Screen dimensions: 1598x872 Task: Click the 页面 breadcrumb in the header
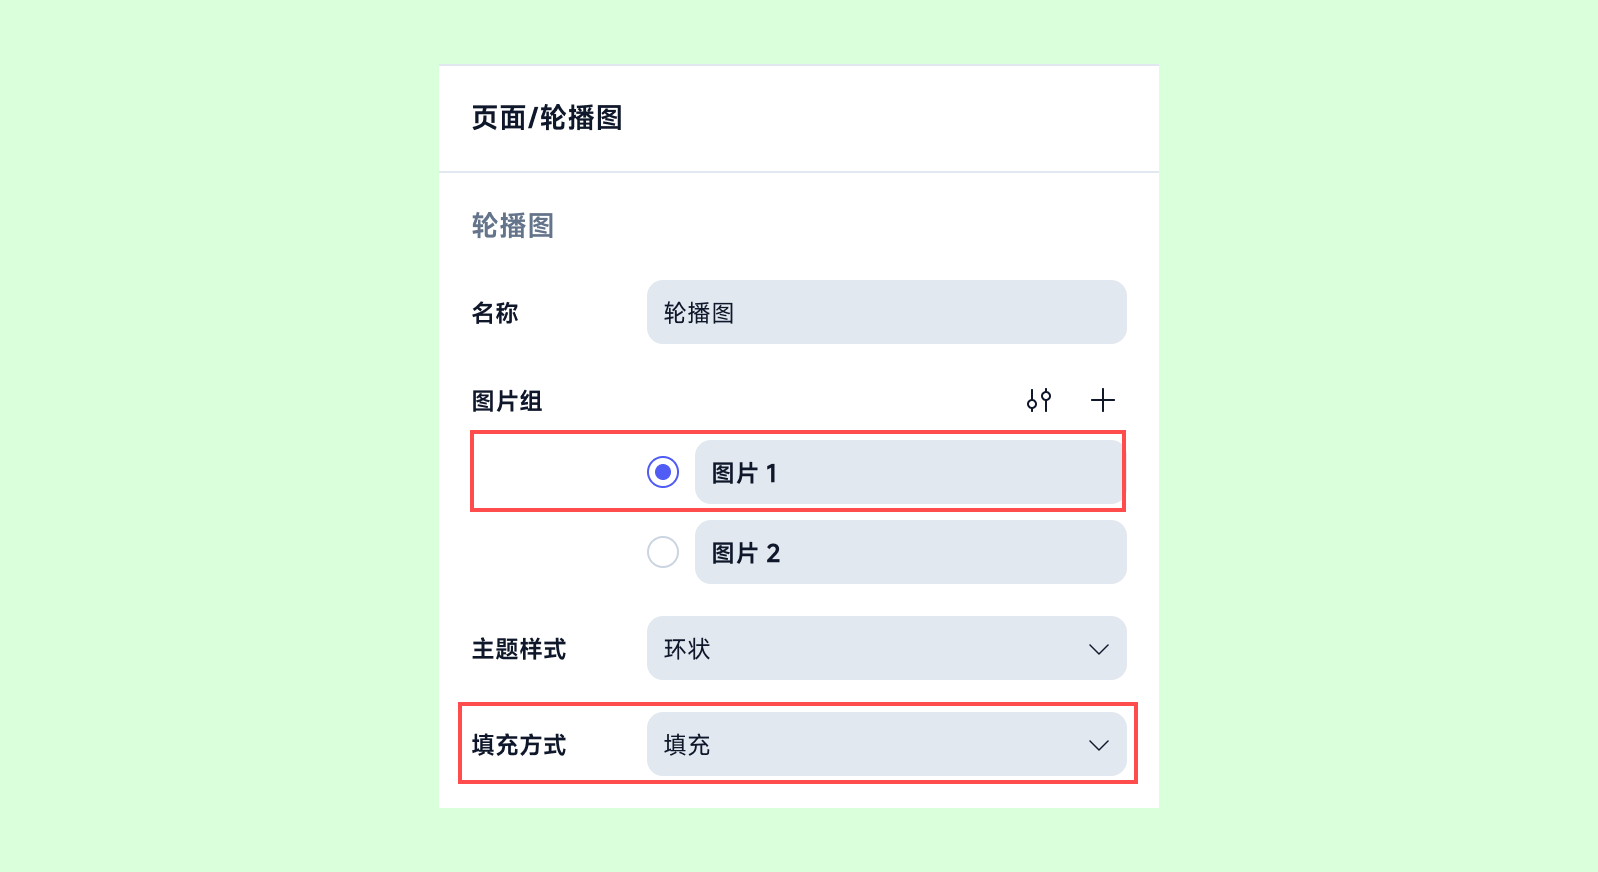coord(499,118)
